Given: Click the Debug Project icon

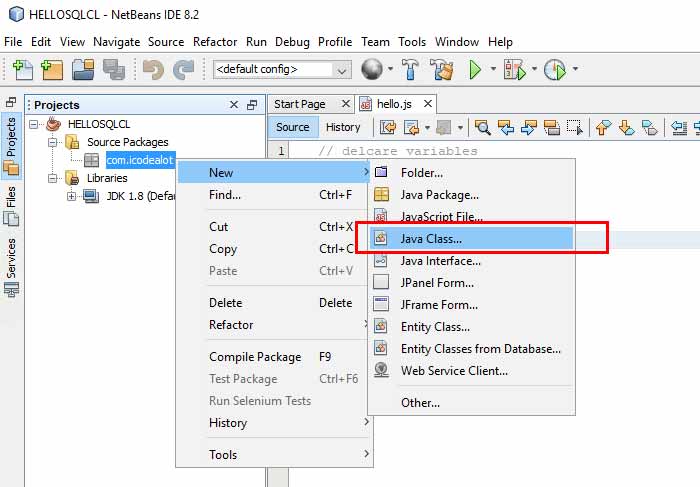Looking at the screenshot, I should click(515, 69).
